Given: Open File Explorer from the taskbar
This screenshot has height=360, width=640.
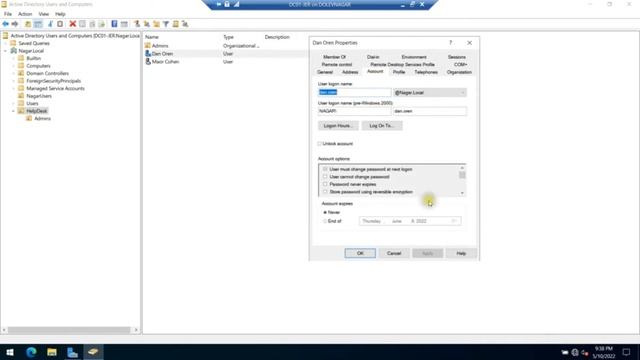Looking at the screenshot, I should 52,352.
